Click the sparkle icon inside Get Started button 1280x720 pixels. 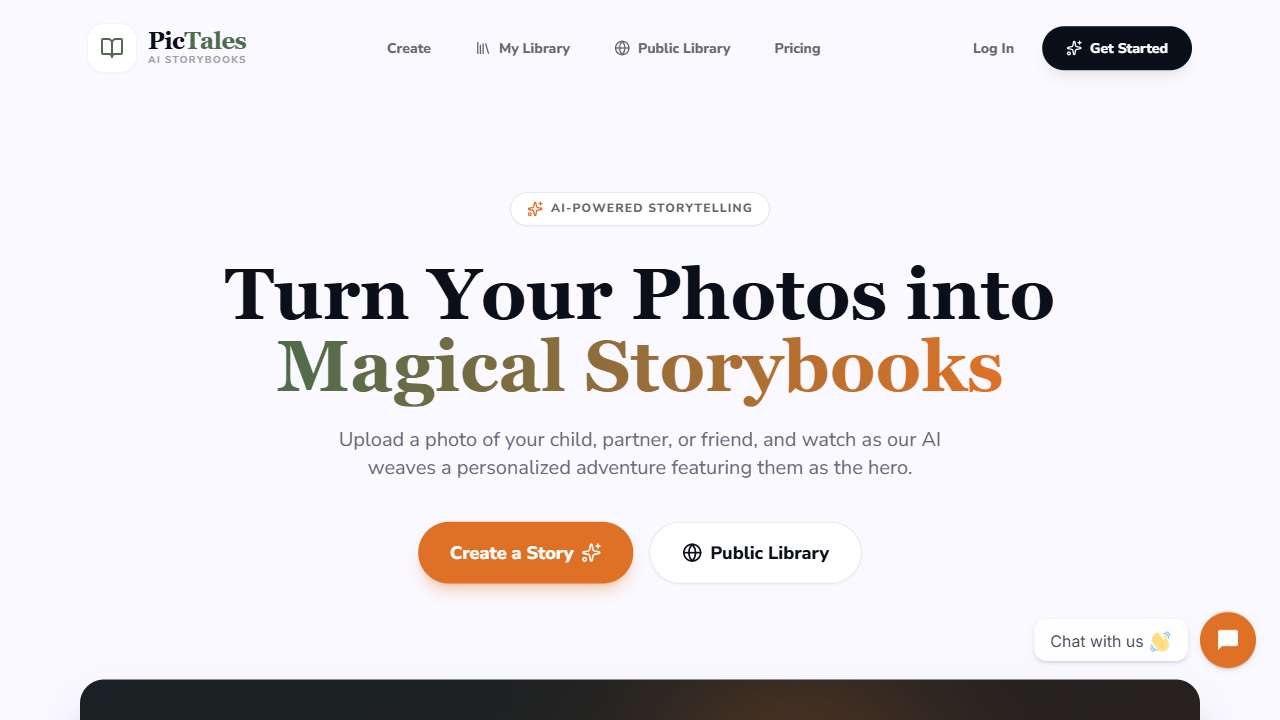coord(1074,48)
